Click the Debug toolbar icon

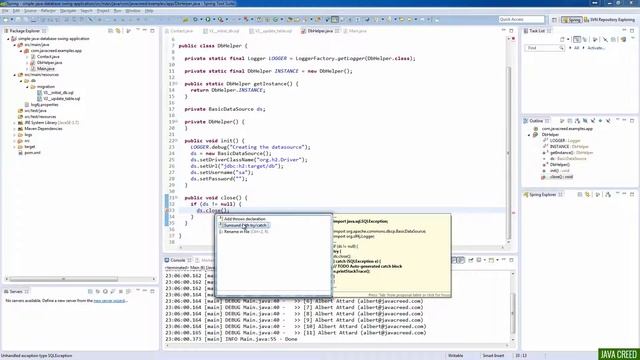(196, 20)
